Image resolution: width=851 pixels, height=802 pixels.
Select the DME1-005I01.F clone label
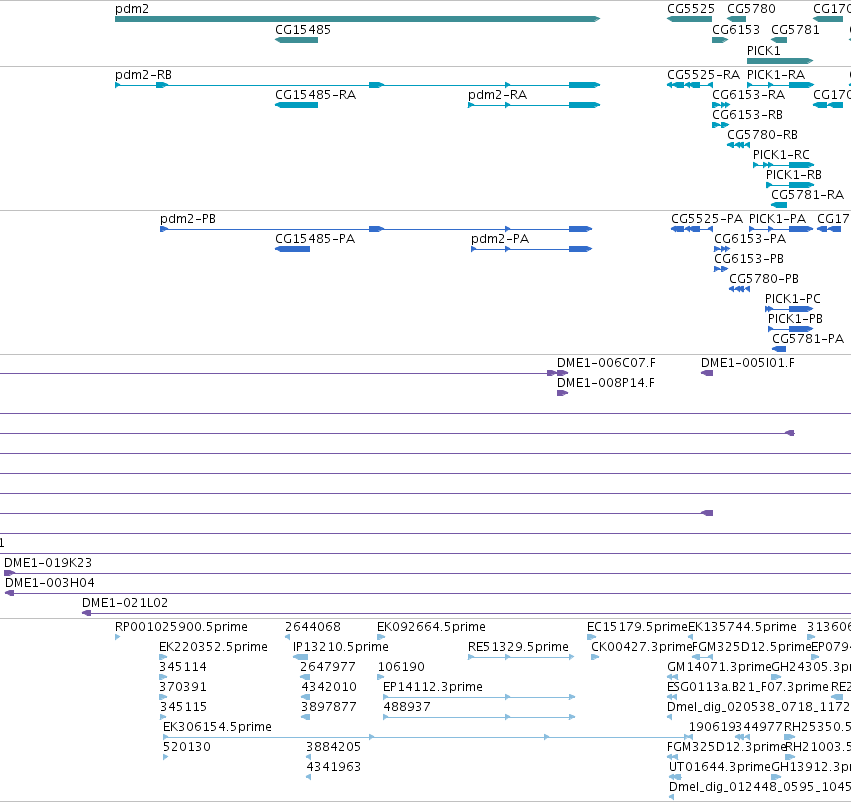[748, 362]
